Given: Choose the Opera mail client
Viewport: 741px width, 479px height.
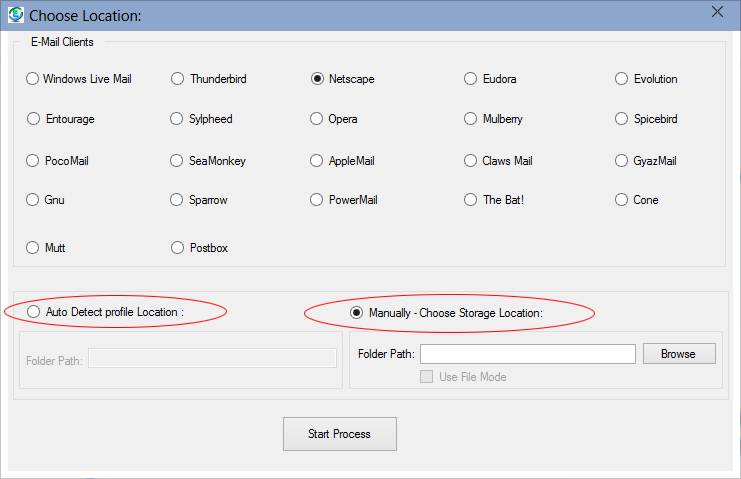Looking at the screenshot, I should (x=318, y=119).
